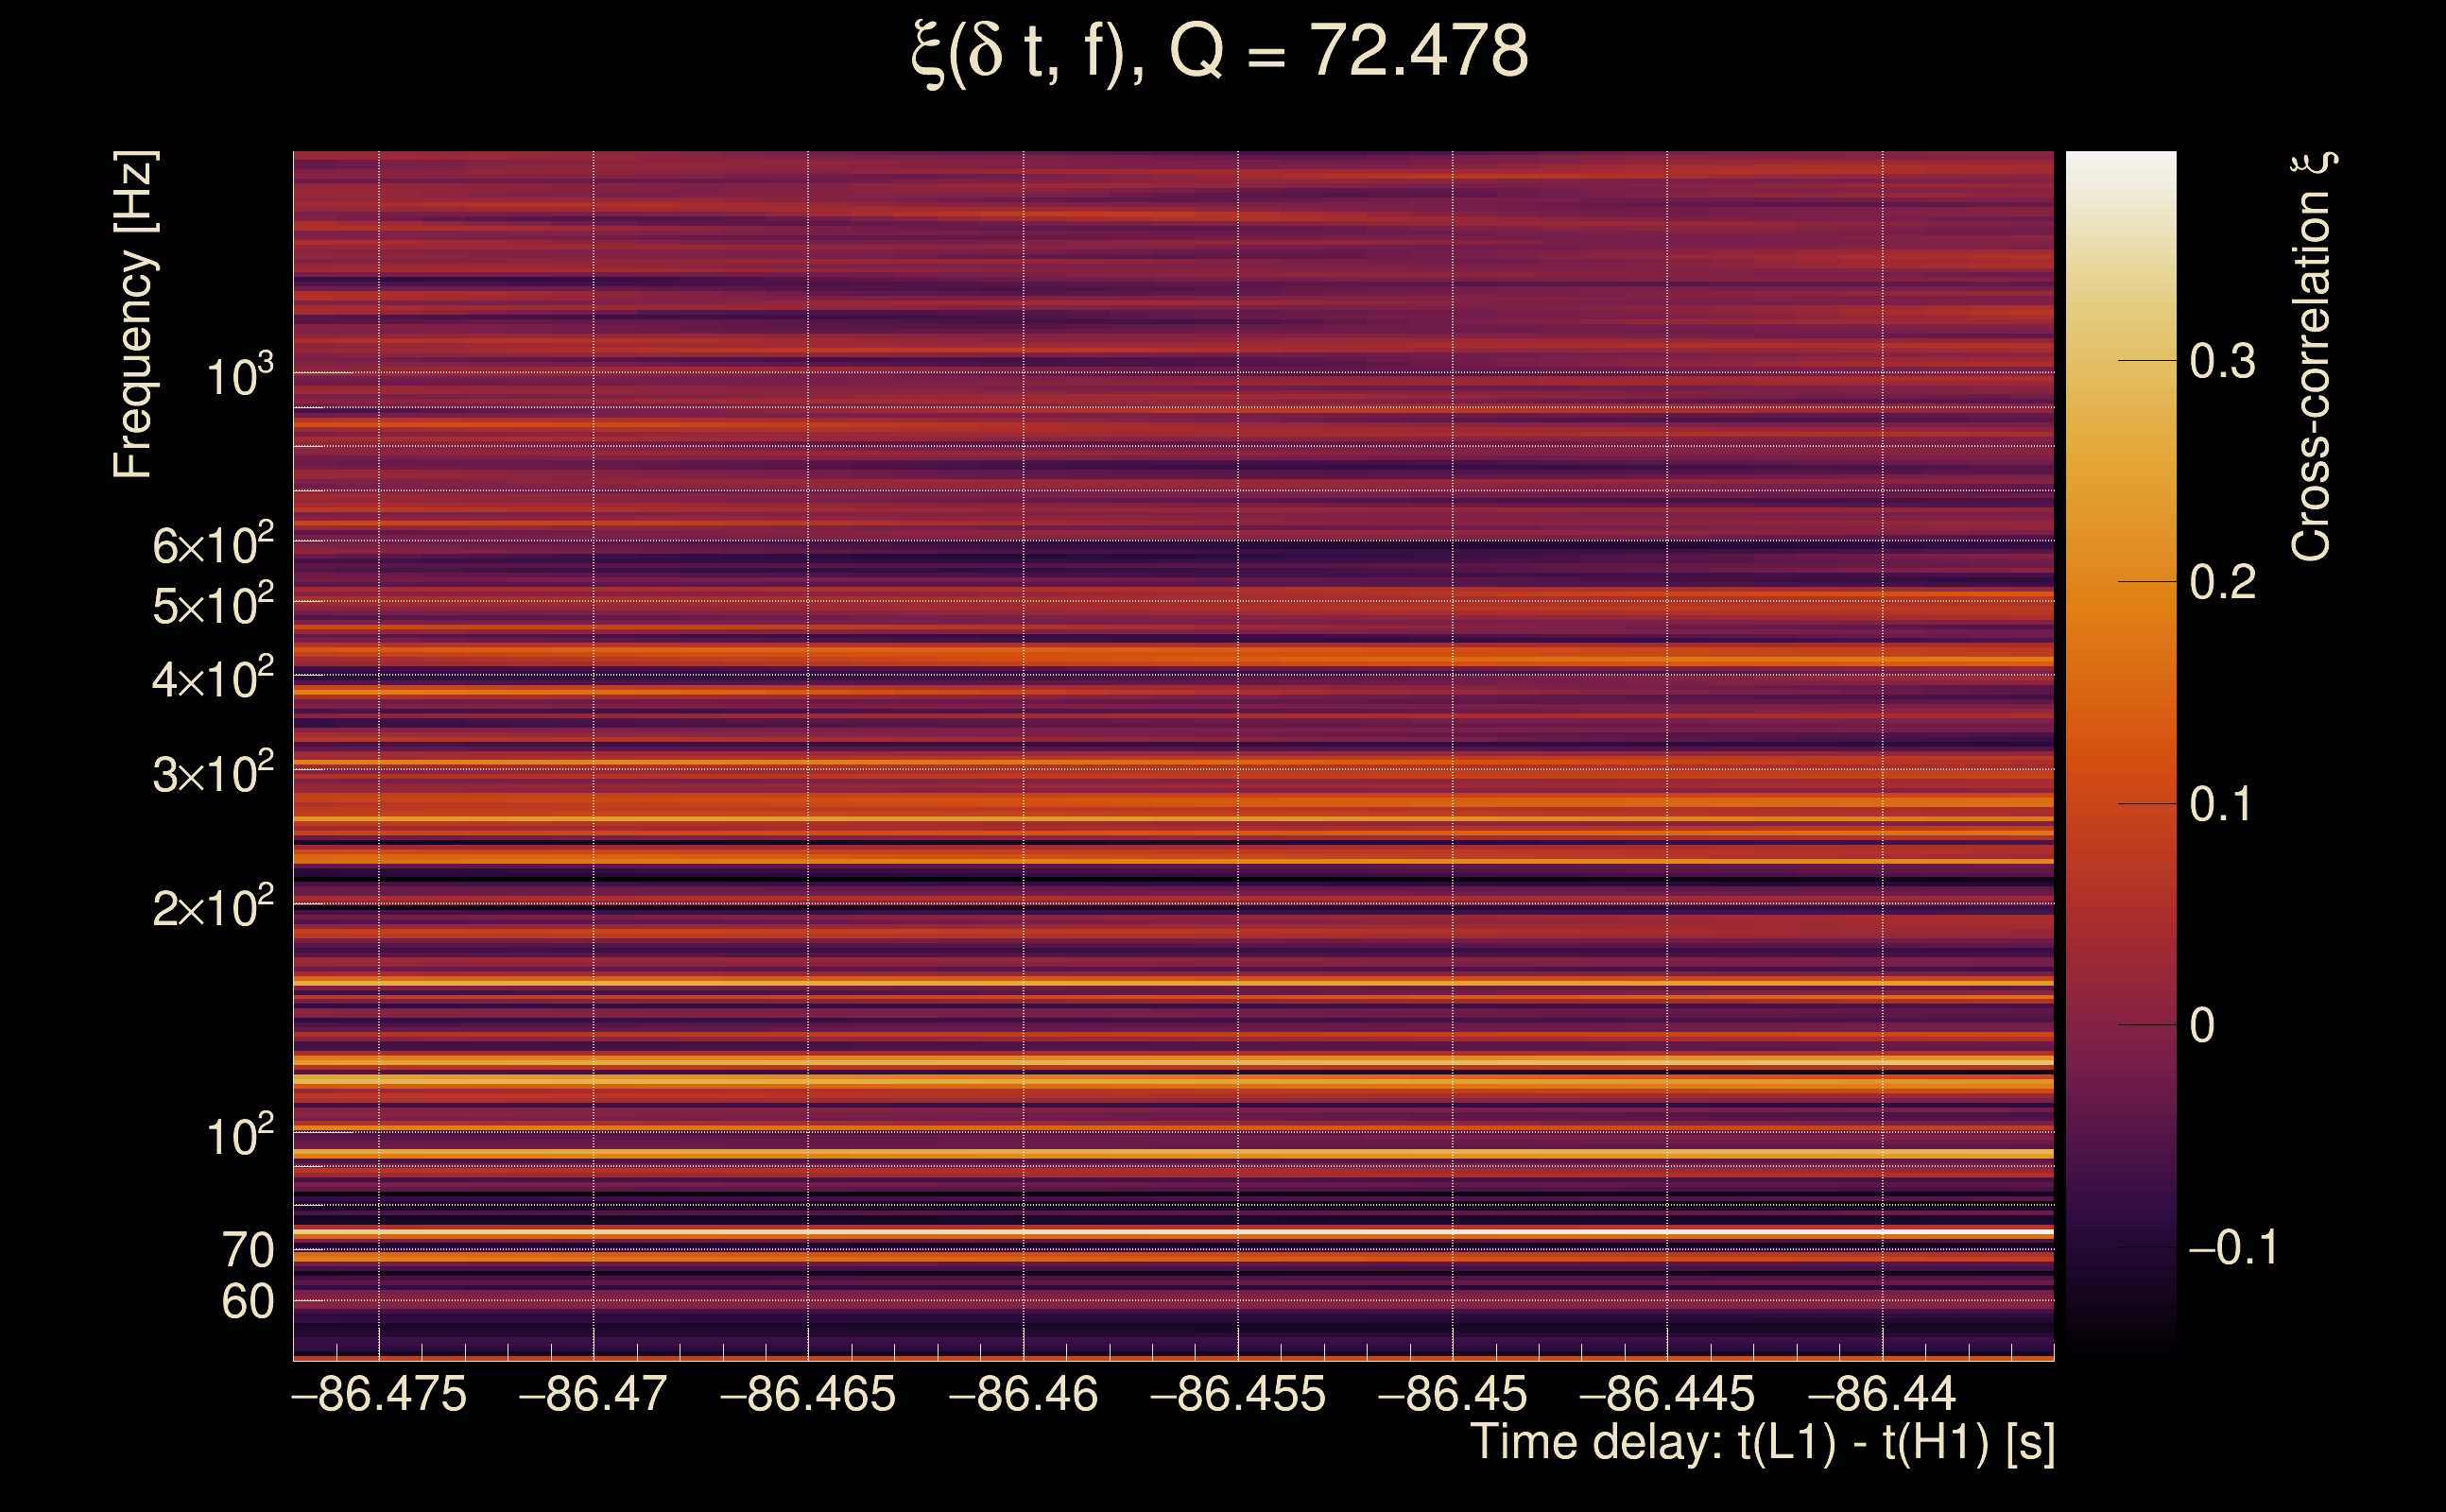Click the -86.455 x-axis tick label
The height and width of the screenshot is (1512, 2446).
point(1238,1394)
